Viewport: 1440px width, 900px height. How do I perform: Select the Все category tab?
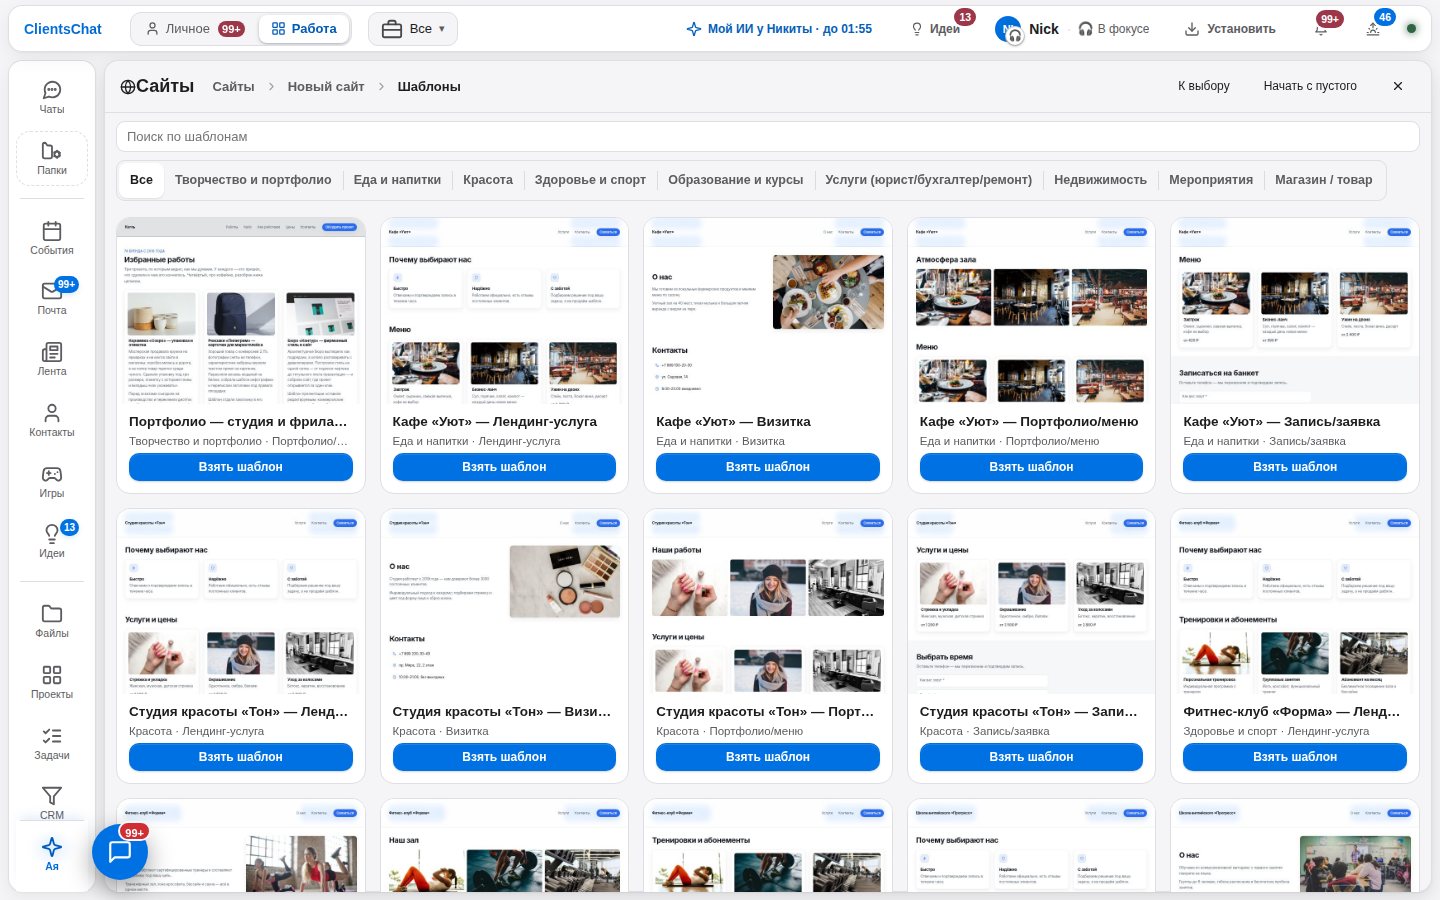[x=141, y=180]
